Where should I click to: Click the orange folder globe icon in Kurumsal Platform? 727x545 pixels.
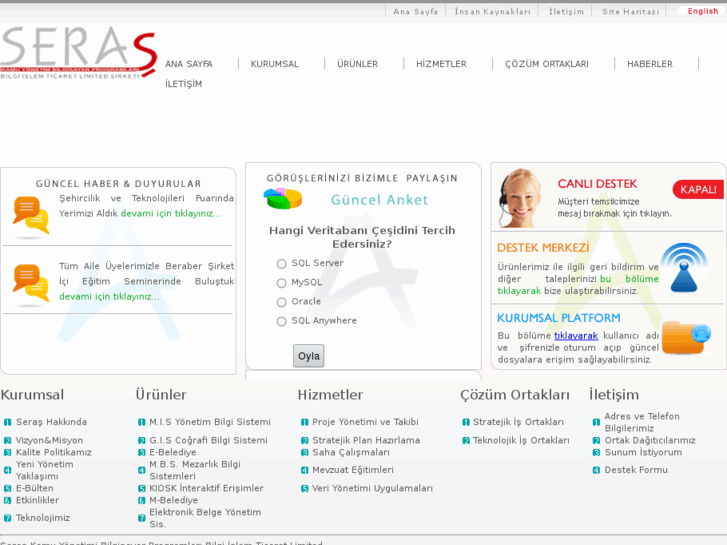[x=686, y=337]
